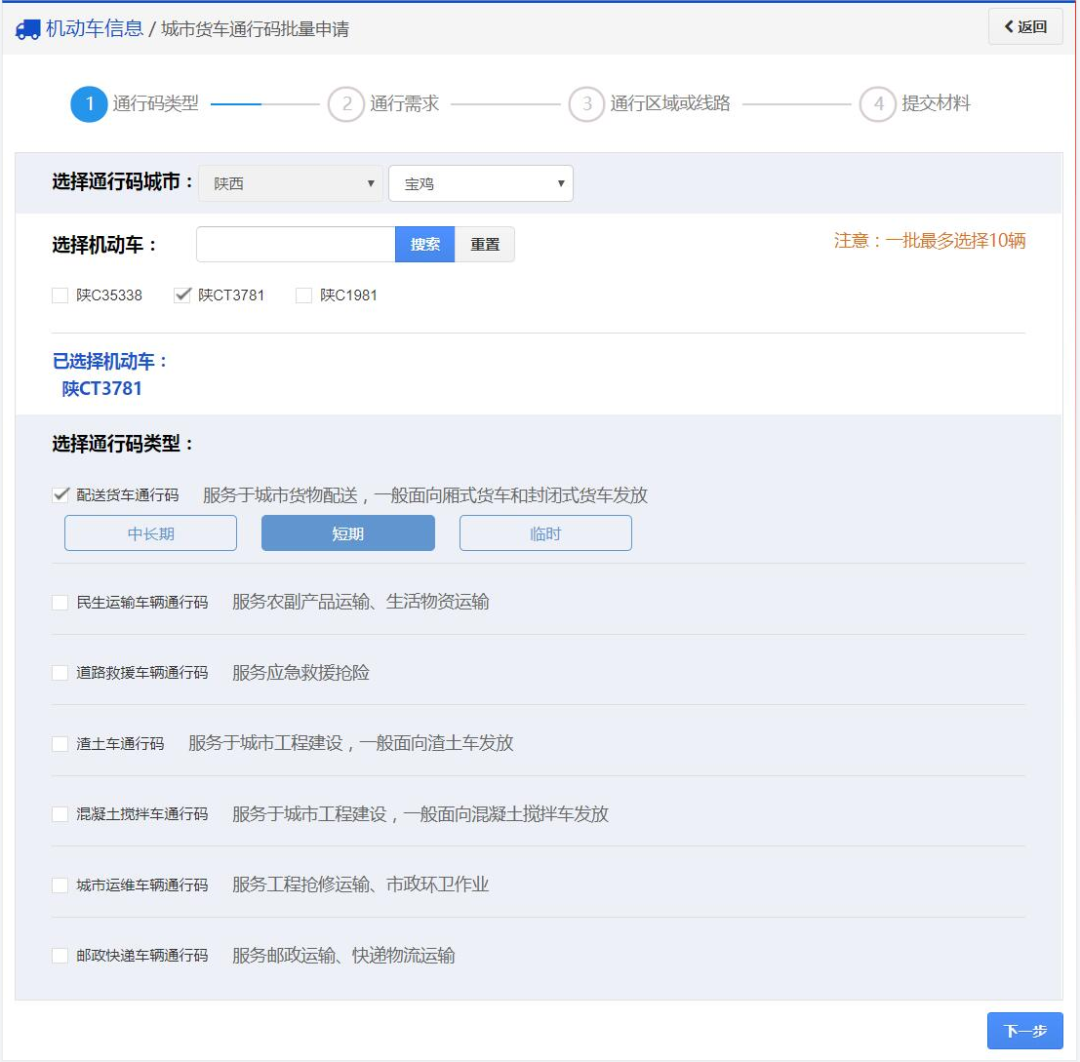The image size is (1080, 1062).
Task: Click the 机动车信息 breadcrumb link
Action: 94,29
